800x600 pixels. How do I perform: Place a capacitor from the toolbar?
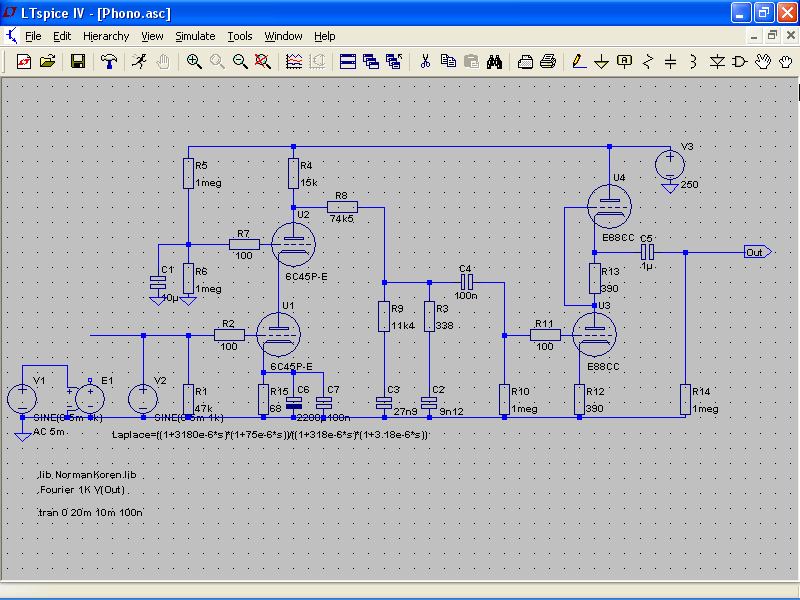[670, 62]
